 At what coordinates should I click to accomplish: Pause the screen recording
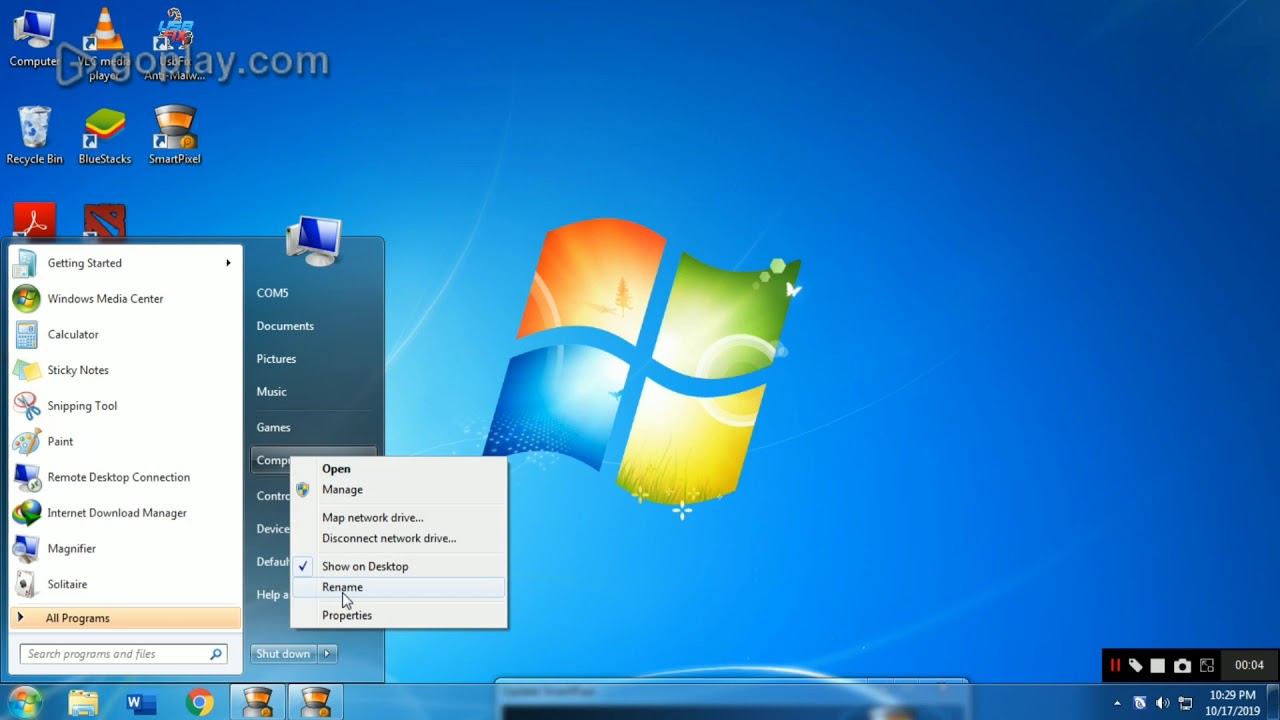click(1115, 665)
